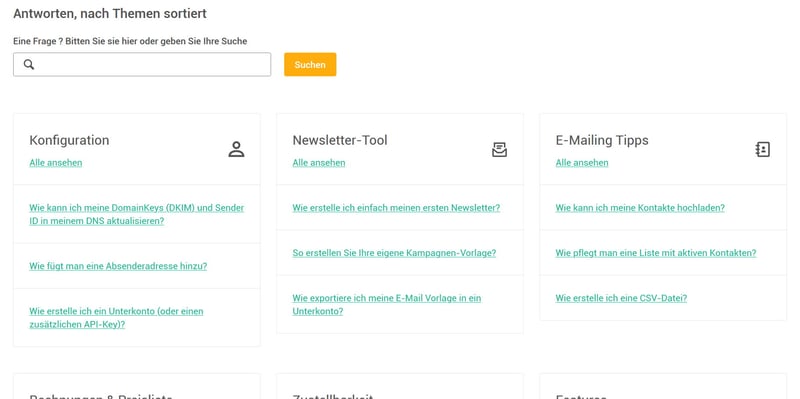The width and height of the screenshot is (800, 399).
Task: Open the Kampagnen-Vorlage article link
Action: (x=394, y=253)
